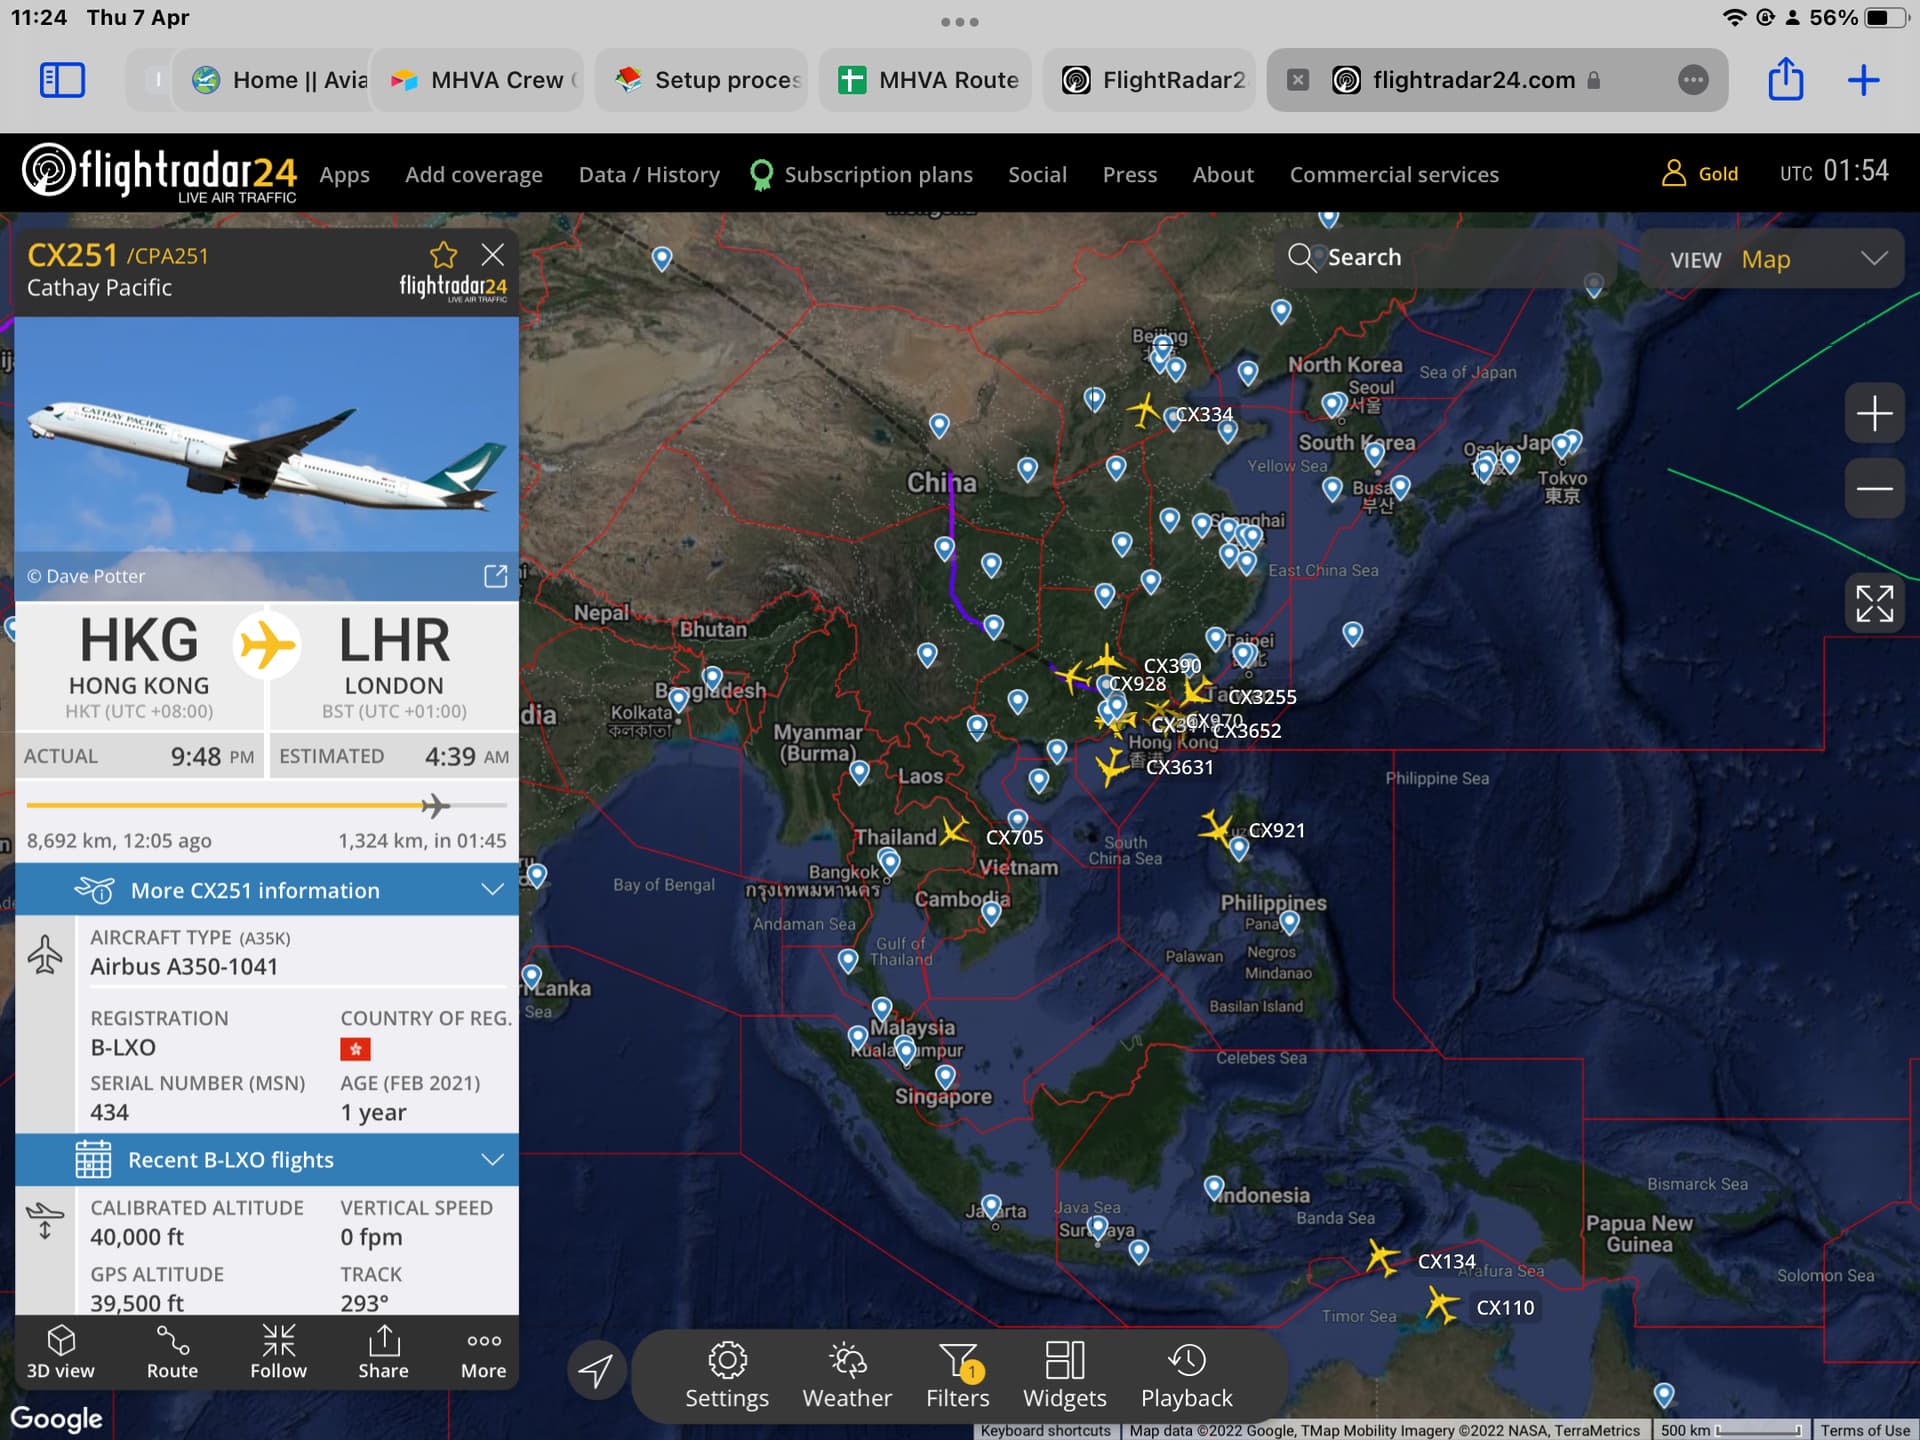Follow the CX251 aircraft
Viewport: 1920px width, 1440px height.
tap(278, 1351)
